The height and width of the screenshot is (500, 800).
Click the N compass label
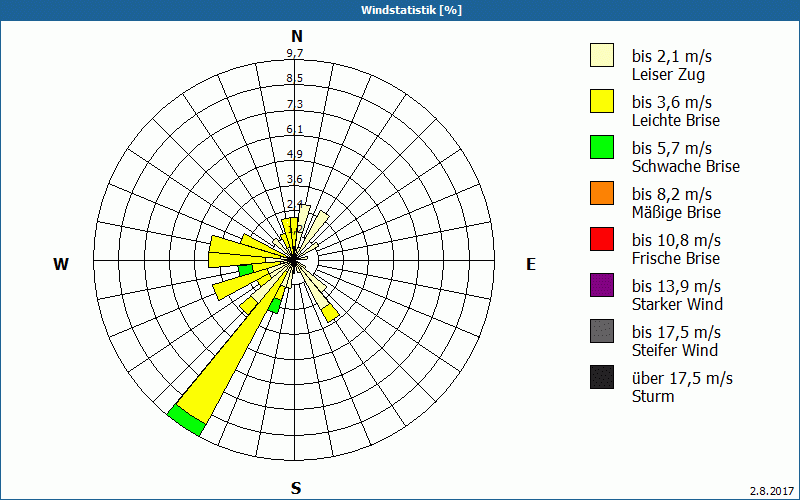(296, 36)
